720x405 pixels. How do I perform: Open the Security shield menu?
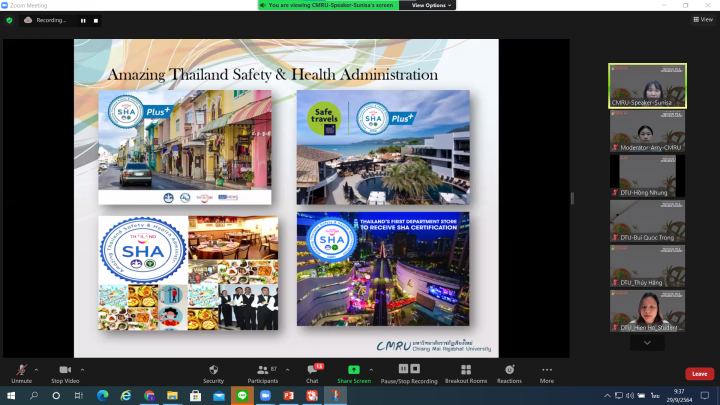click(x=214, y=374)
